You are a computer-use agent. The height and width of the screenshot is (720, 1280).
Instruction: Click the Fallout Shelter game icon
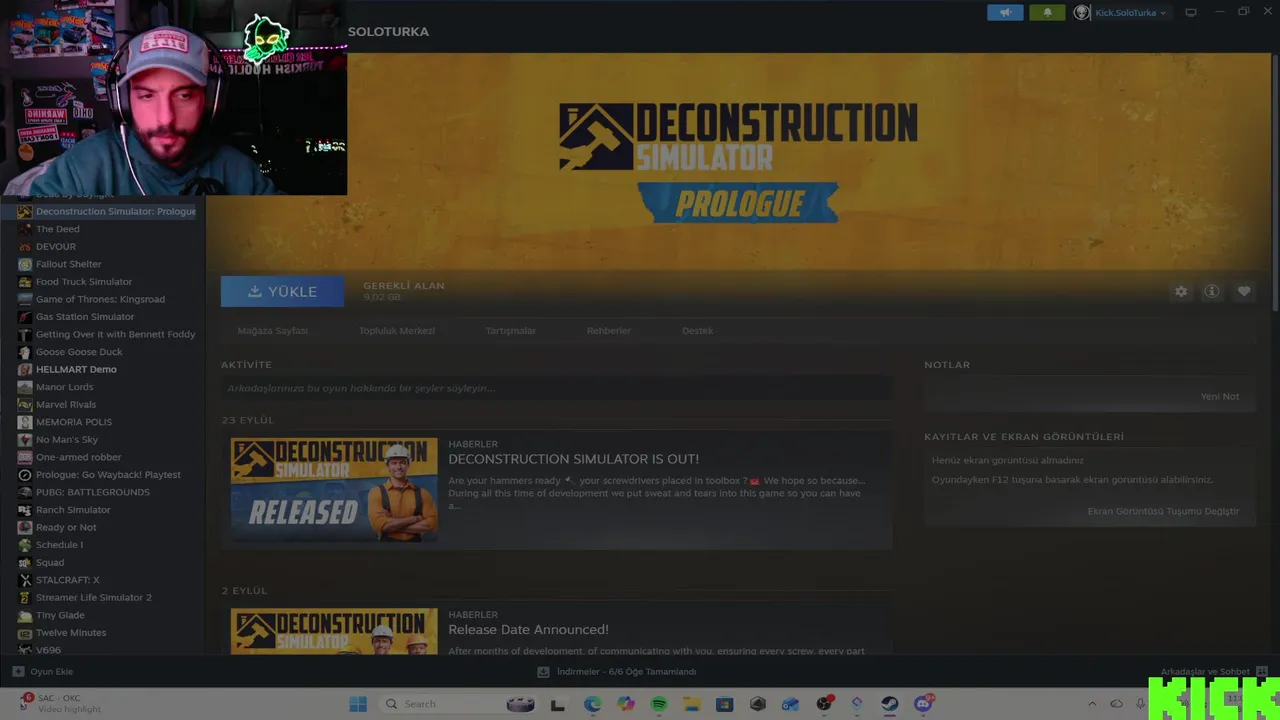25,264
